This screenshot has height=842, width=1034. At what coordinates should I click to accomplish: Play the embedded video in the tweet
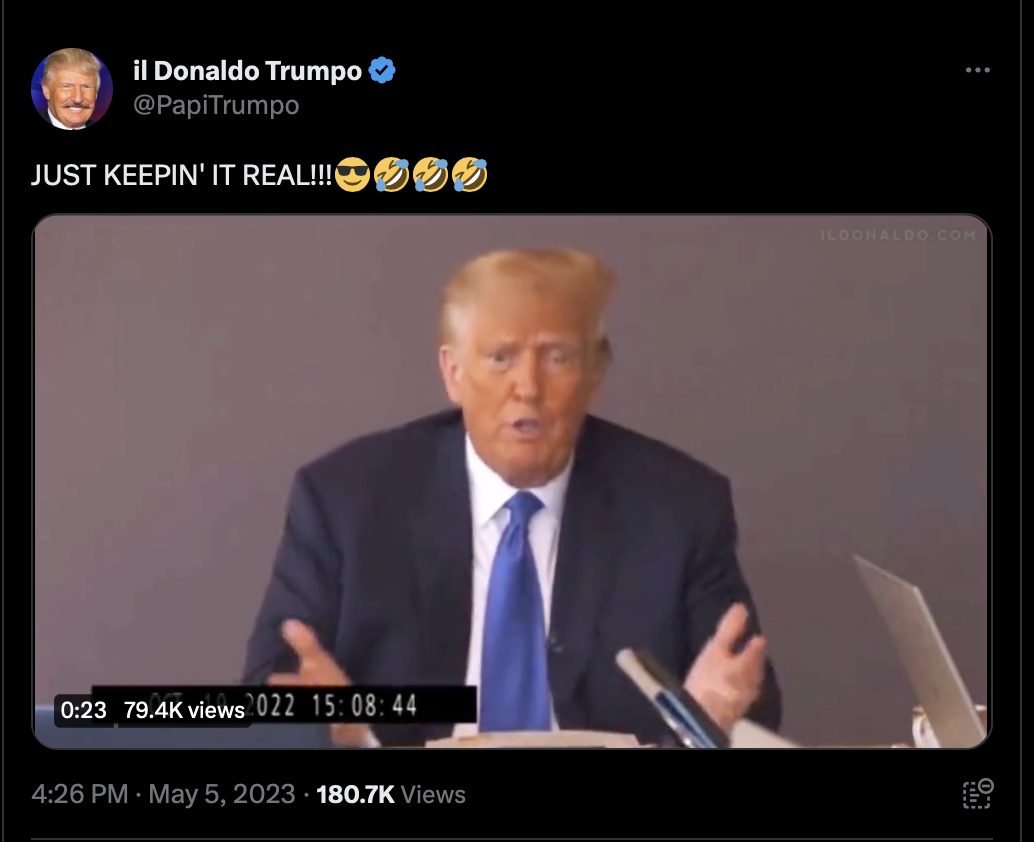point(512,481)
